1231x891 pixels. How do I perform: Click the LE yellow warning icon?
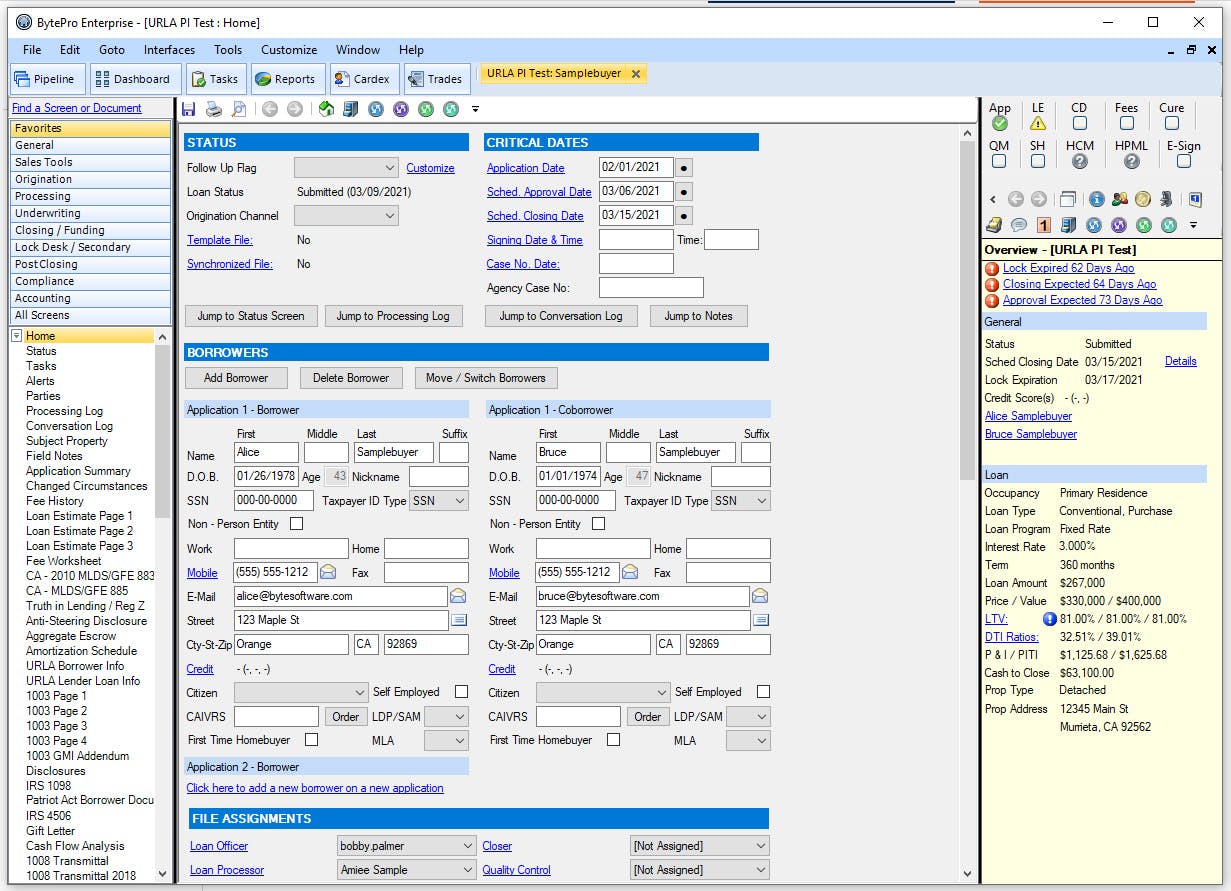pos(1038,123)
